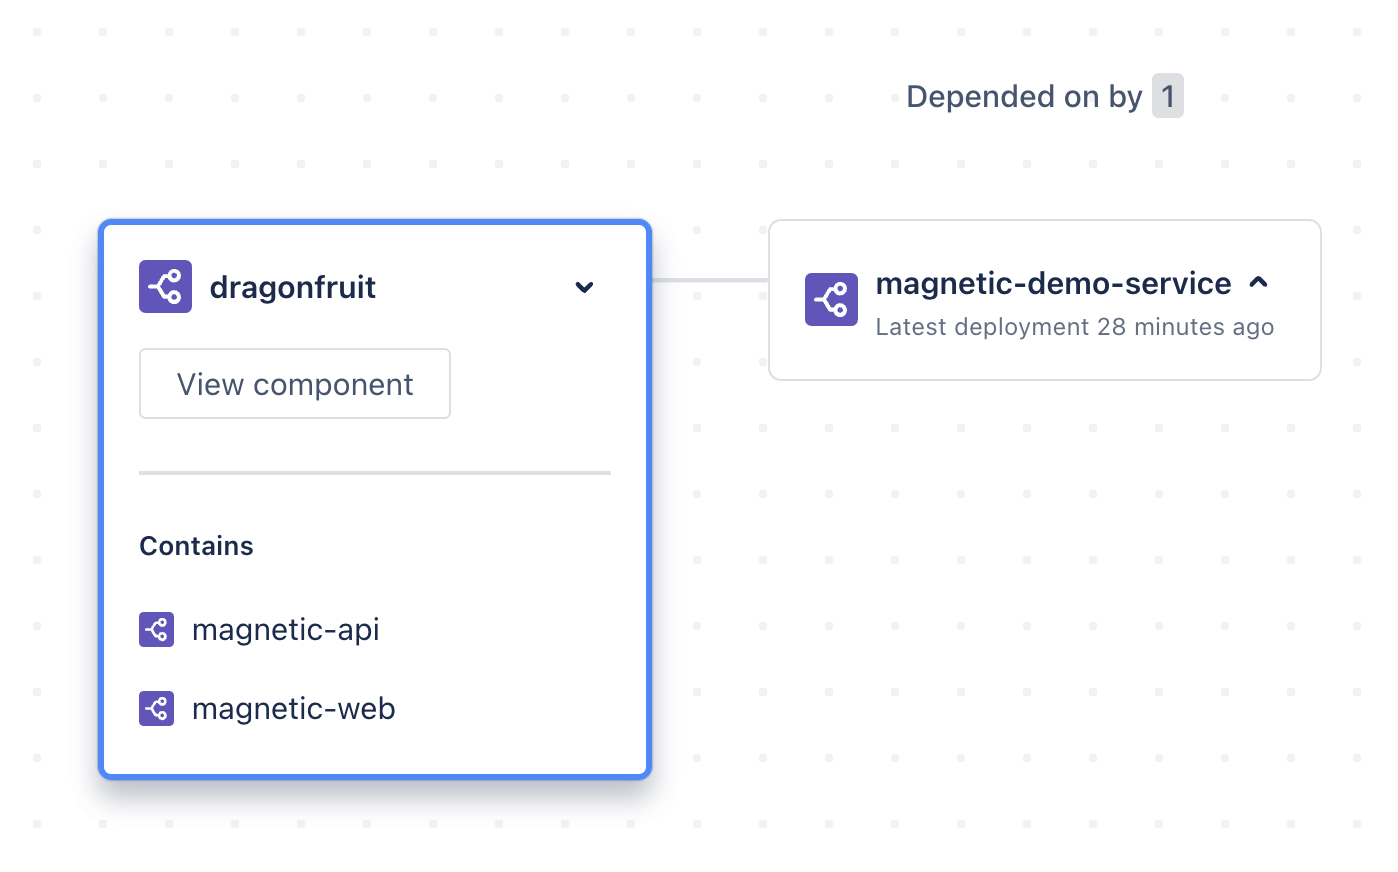Click the Contains section heading
This screenshot has height=872, width=1398.
tap(196, 546)
